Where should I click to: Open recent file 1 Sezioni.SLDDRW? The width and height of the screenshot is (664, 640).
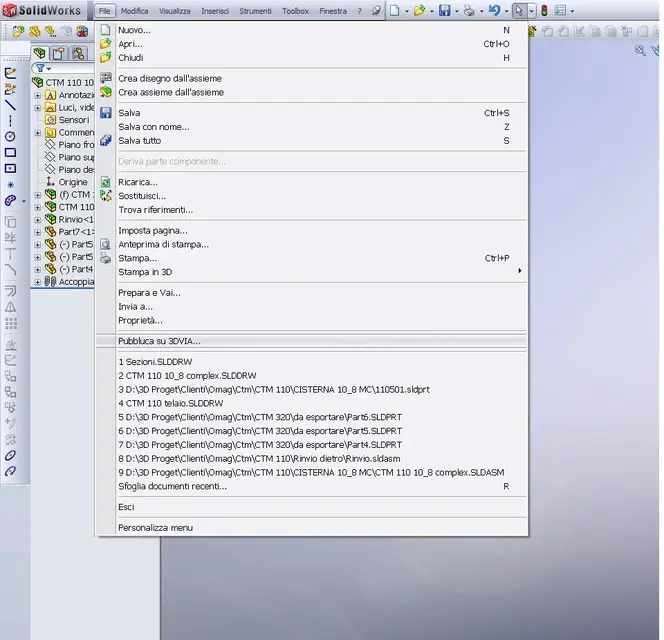click(312, 362)
